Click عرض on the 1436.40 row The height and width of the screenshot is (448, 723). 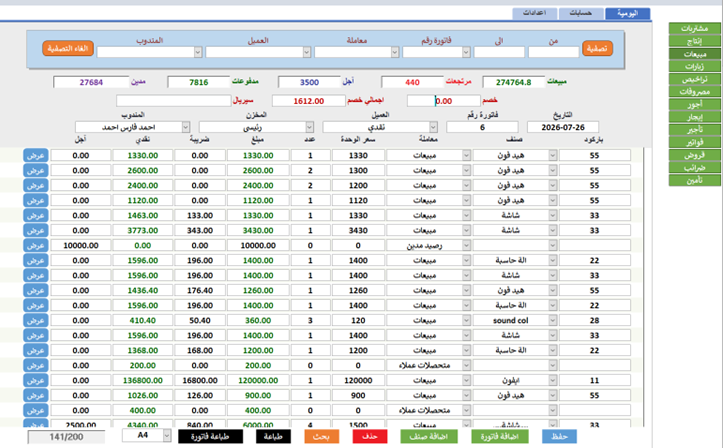[x=36, y=291]
